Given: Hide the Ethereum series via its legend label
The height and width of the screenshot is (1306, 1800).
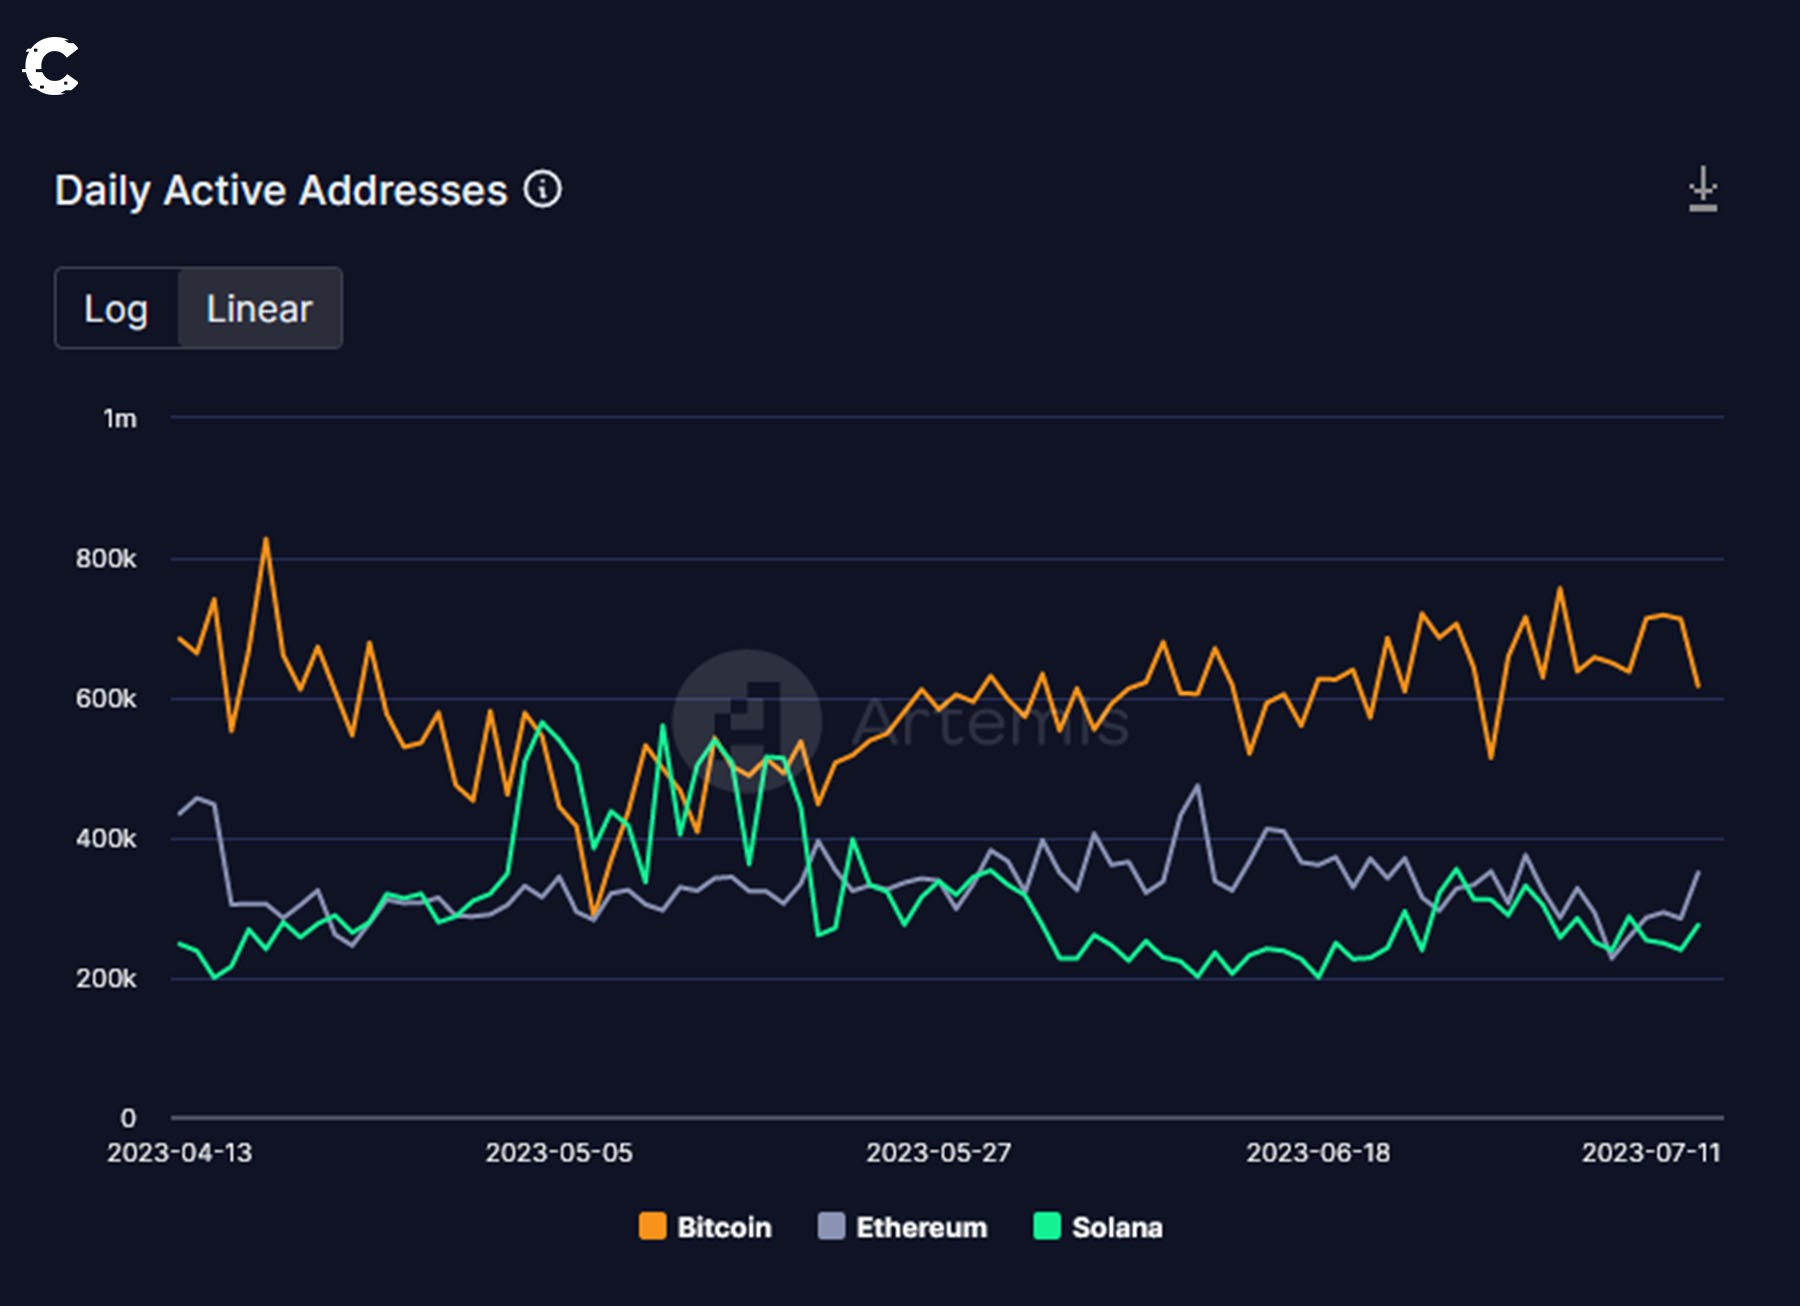Looking at the screenshot, I should point(920,1227).
